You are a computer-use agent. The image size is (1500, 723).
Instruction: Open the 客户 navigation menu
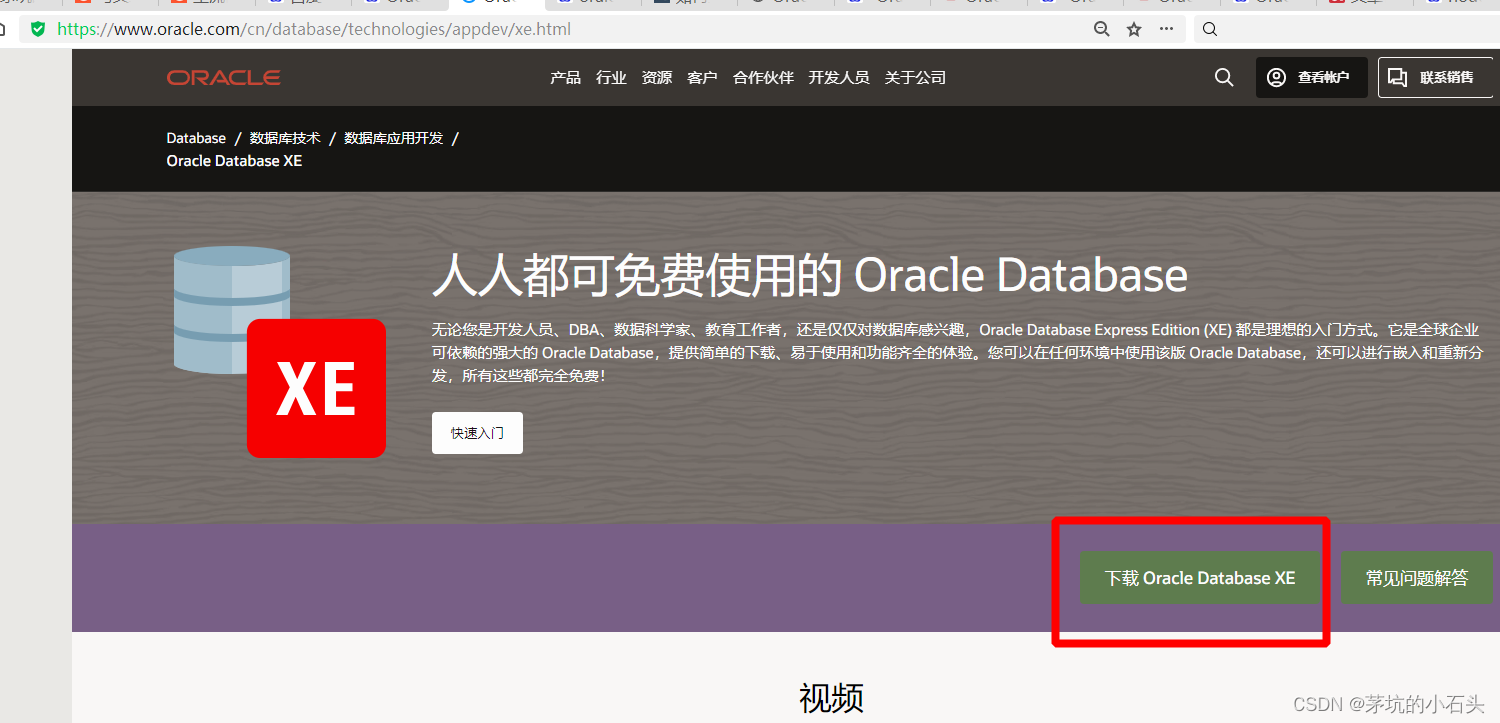pyautogui.click(x=703, y=78)
